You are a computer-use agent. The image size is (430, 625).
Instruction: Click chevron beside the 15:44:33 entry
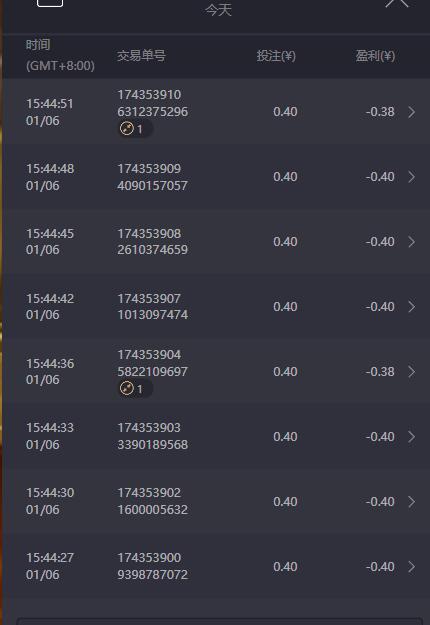pos(412,437)
